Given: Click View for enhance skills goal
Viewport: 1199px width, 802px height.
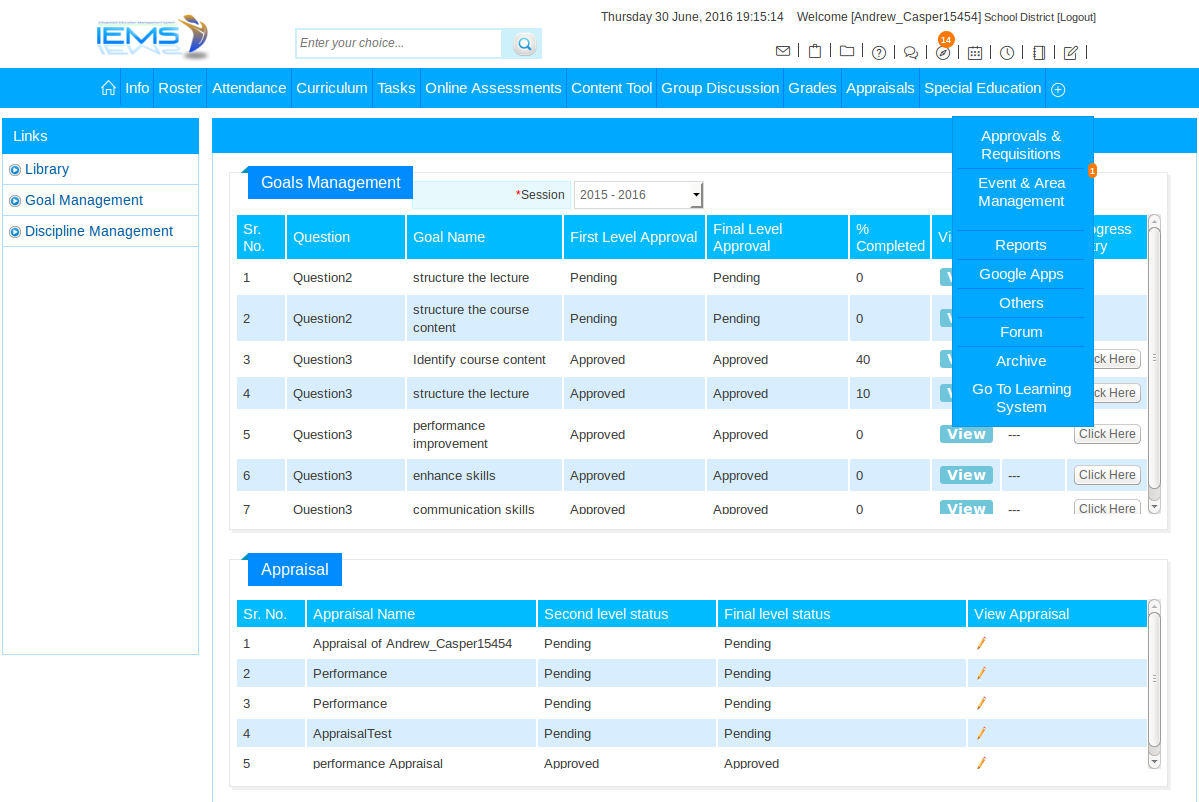Looking at the screenshot, I should pyautogui.click(x=966, y=476).
